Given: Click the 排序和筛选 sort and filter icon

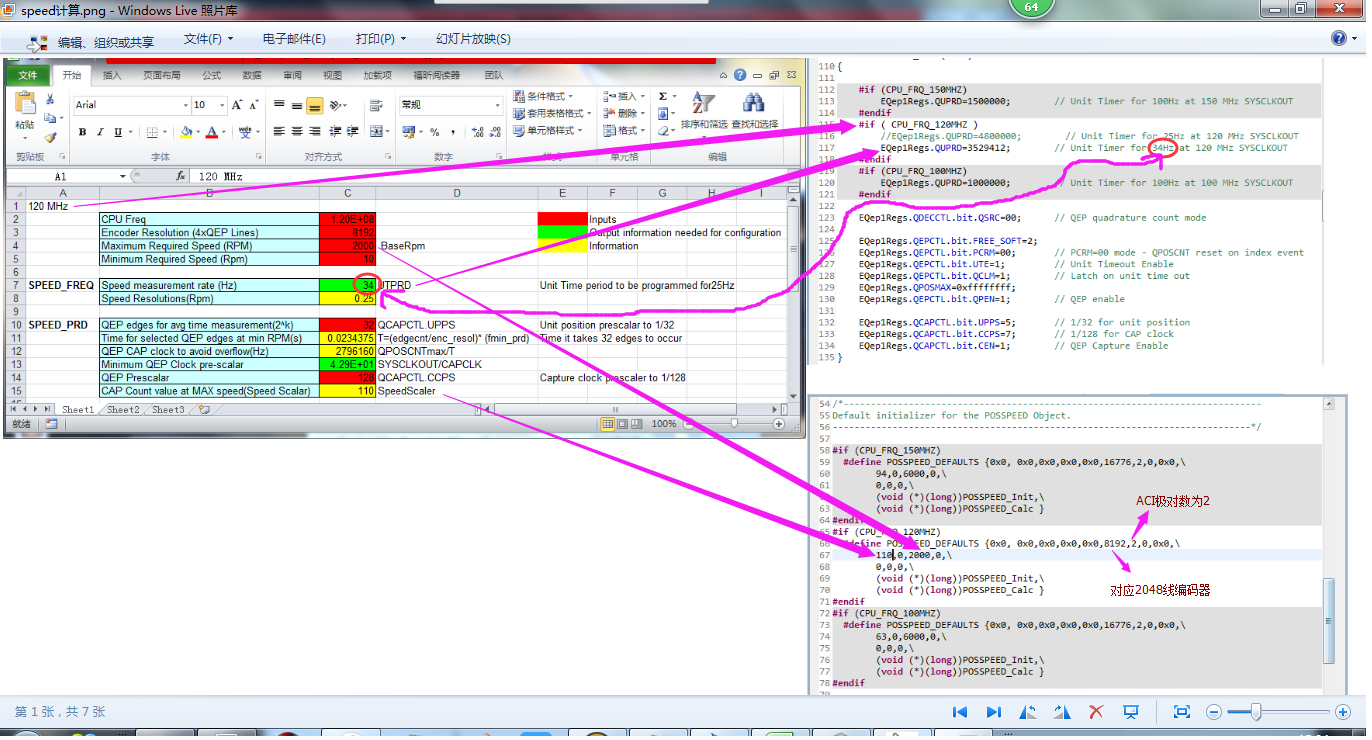Looking at the screenshot, I should click(705, 110).
